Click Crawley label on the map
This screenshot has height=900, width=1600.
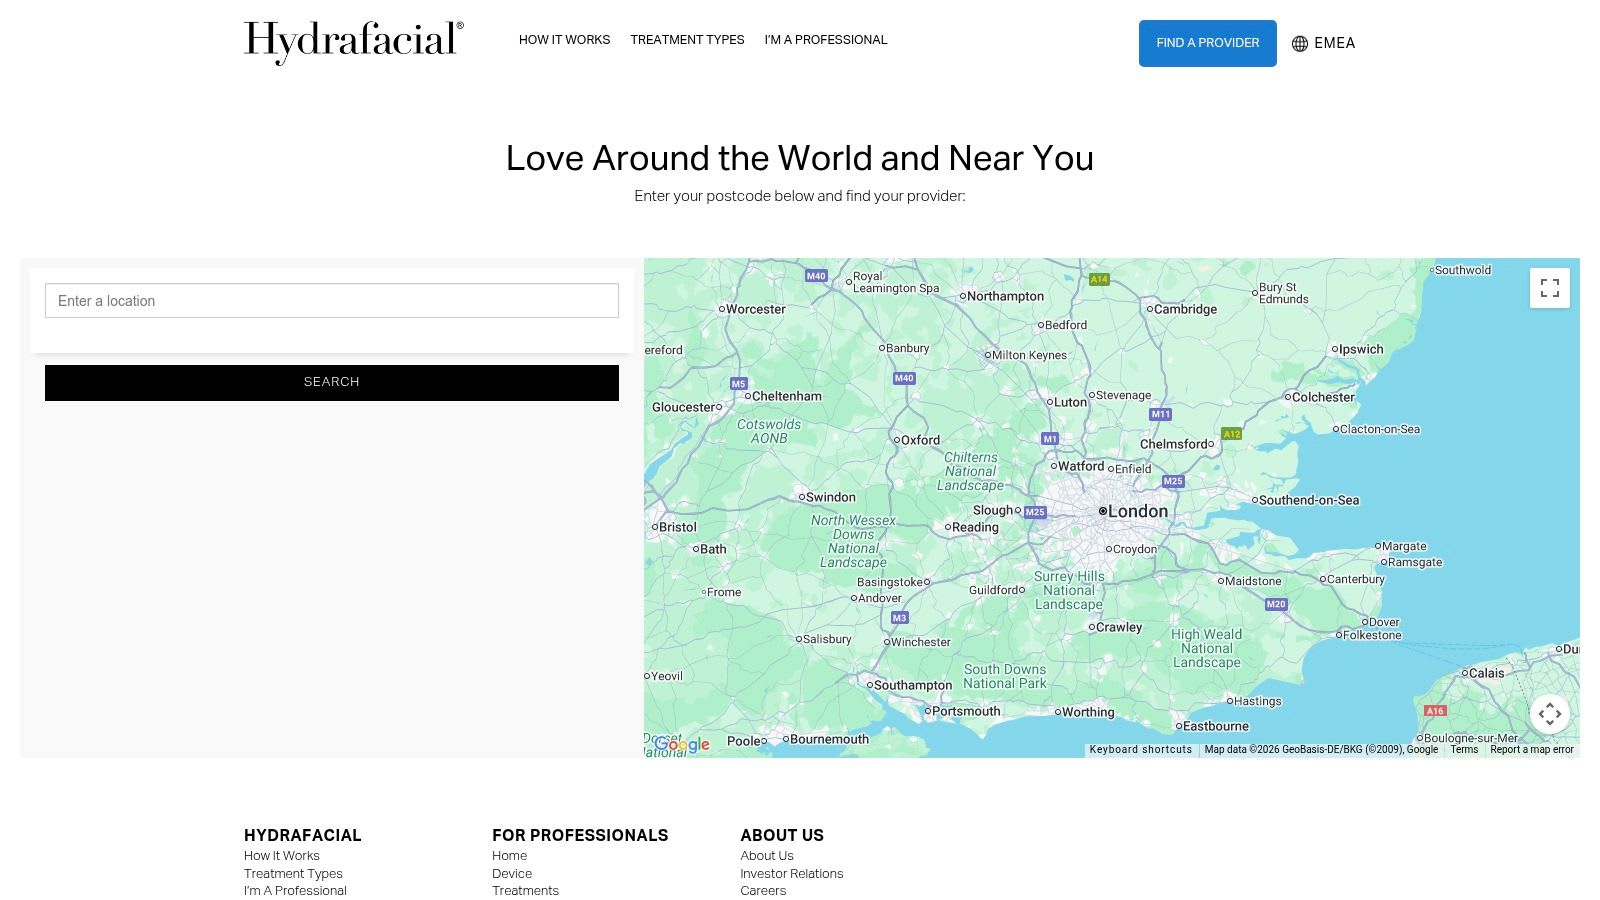(1119, 628)
